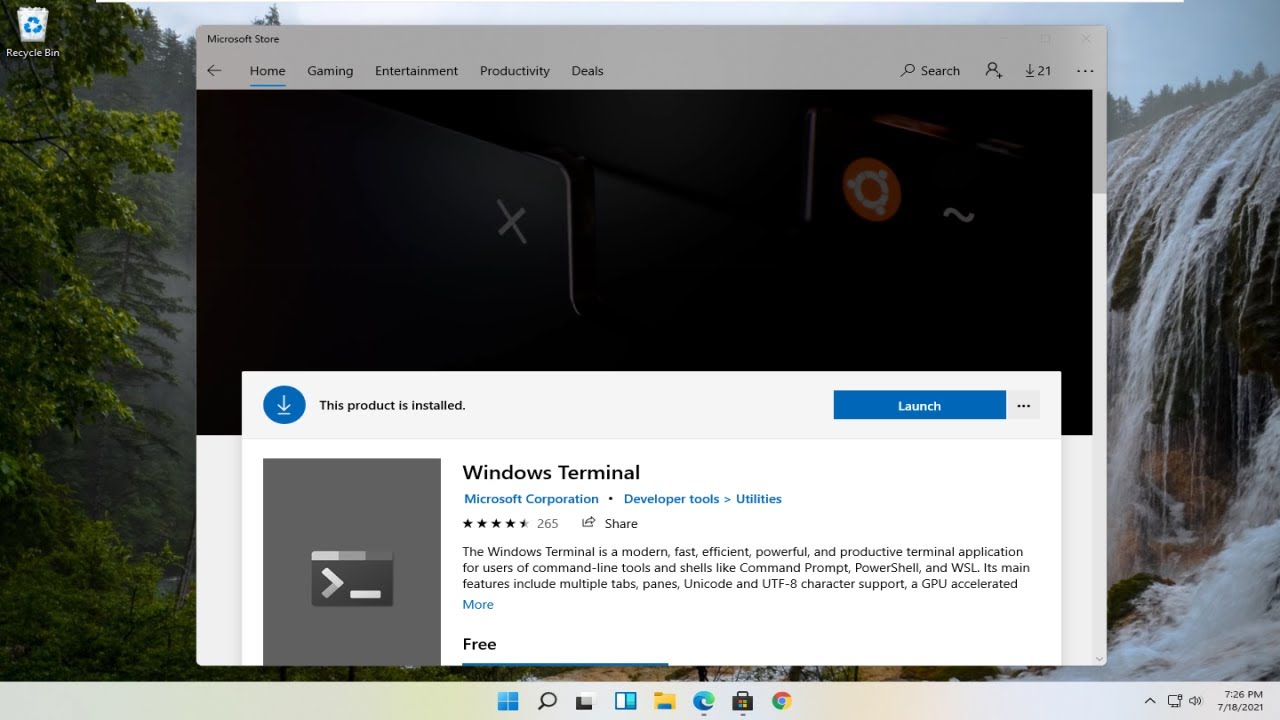Open File Explorer from the taskbar

(664, 701)
